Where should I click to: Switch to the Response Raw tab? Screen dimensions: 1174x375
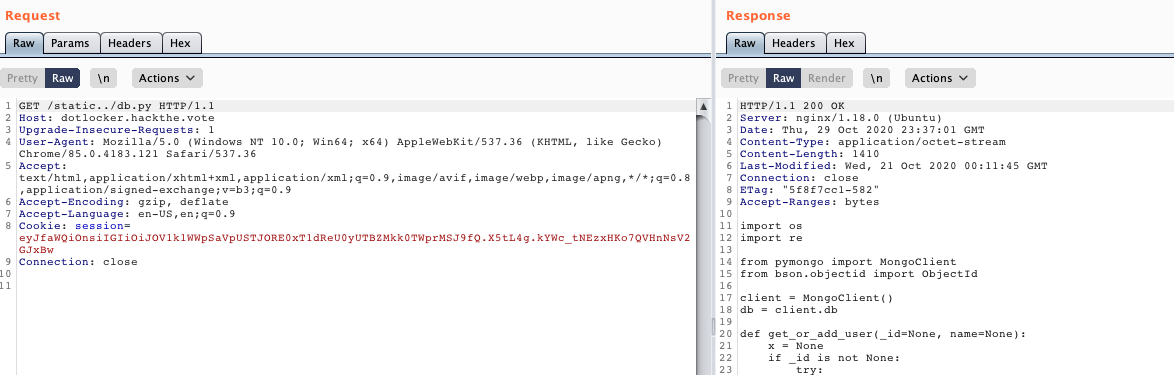tap(745, 43)
